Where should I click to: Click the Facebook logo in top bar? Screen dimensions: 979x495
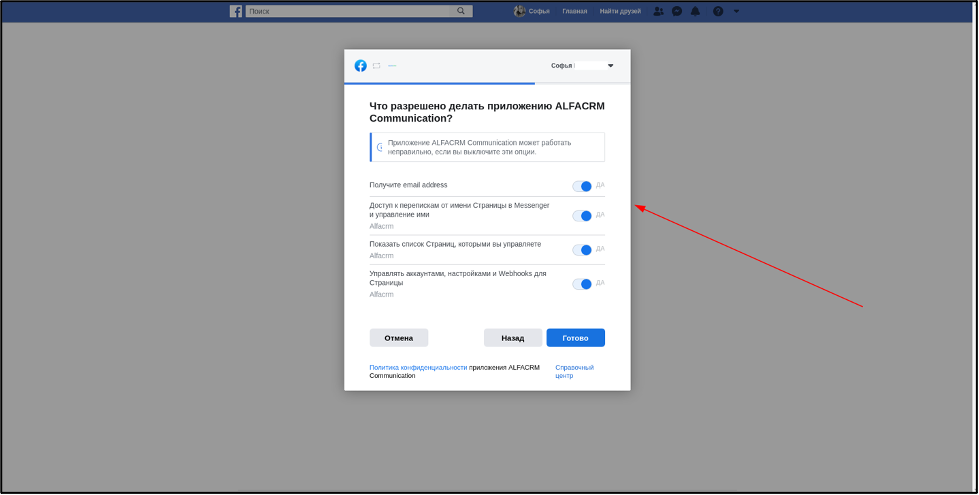[x=235, y=11]
